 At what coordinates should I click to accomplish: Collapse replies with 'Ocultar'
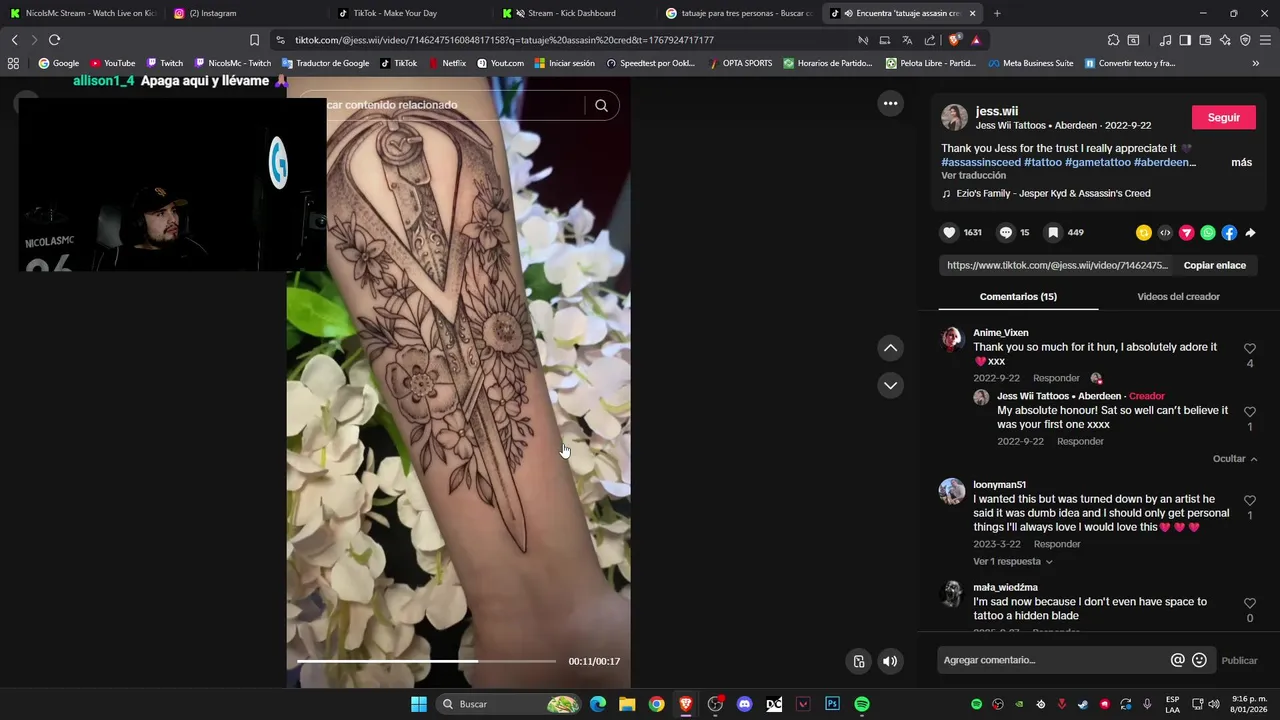click(1235, 458)
